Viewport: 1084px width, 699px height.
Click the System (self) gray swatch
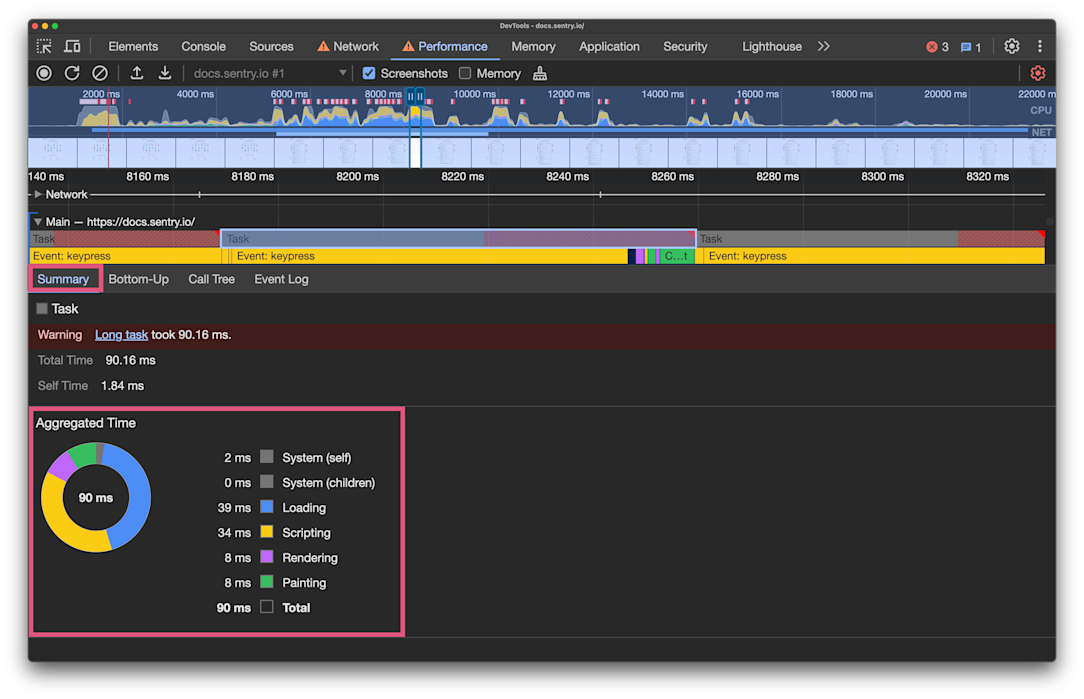[x=267, y=457]
